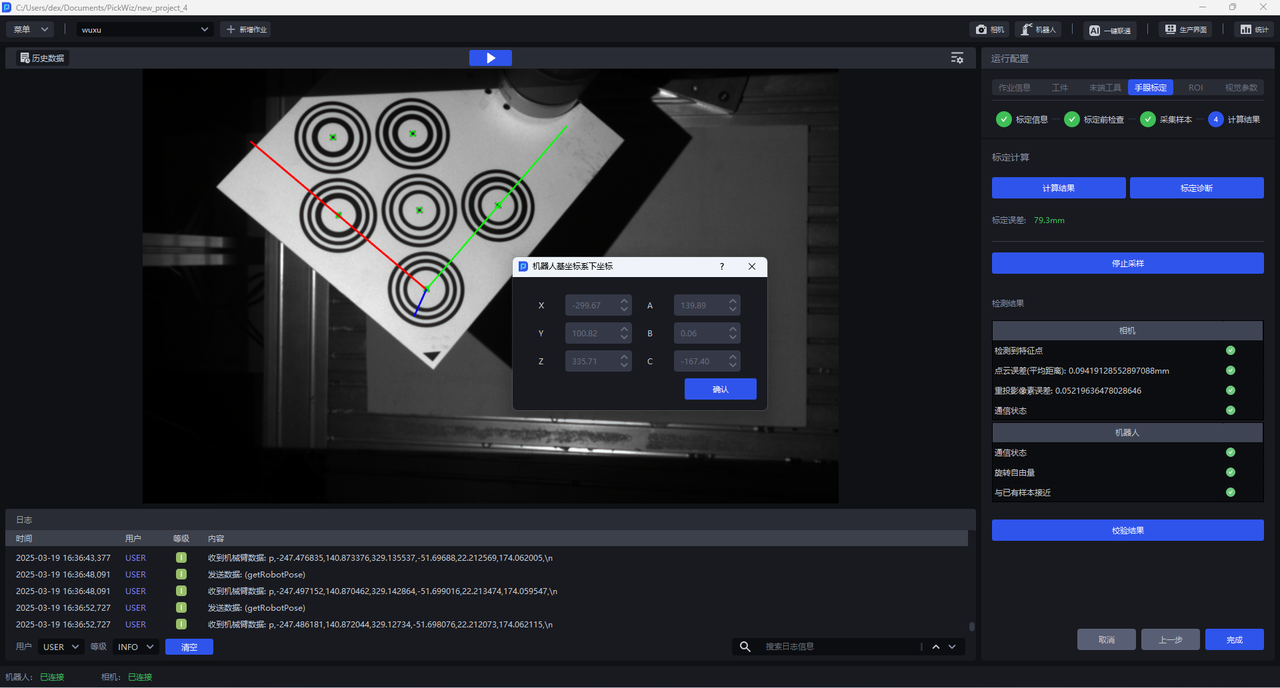The image size is (1280, 688).
Task: Click the AI 一键联通 button
Action: (x=1109, y=30)
